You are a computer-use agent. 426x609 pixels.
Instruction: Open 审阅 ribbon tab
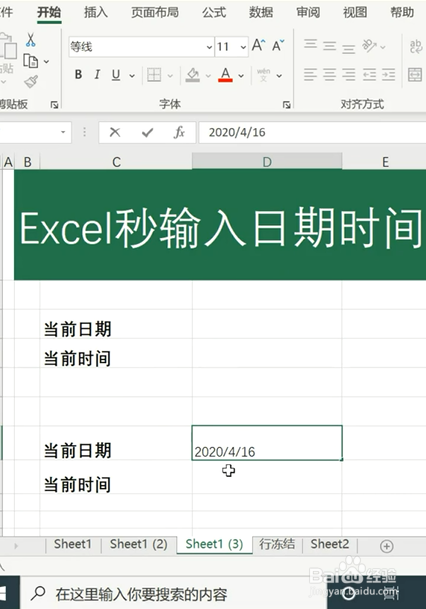click(x=308, y=12)
